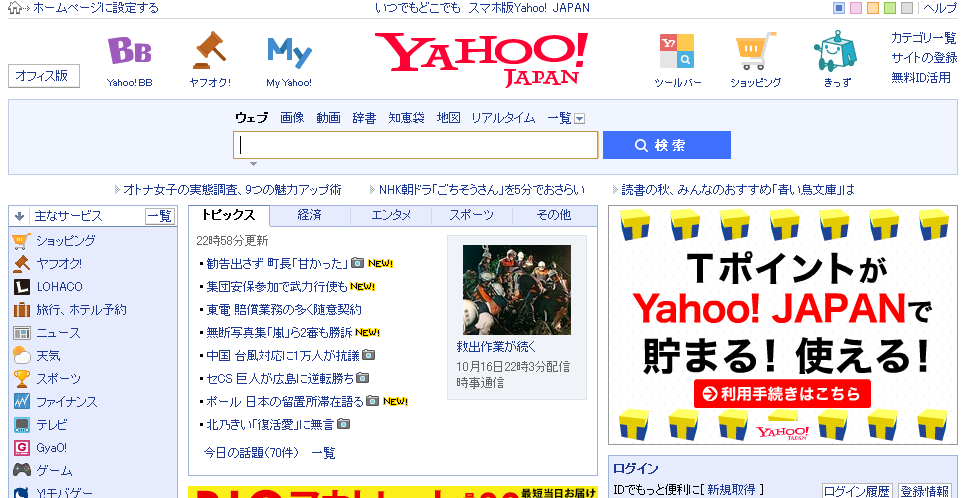Viewport: 964px width, 498px height.
Task: Open the 無料ID活用 link
Action: pyautogui.click(x=921, y=77)
